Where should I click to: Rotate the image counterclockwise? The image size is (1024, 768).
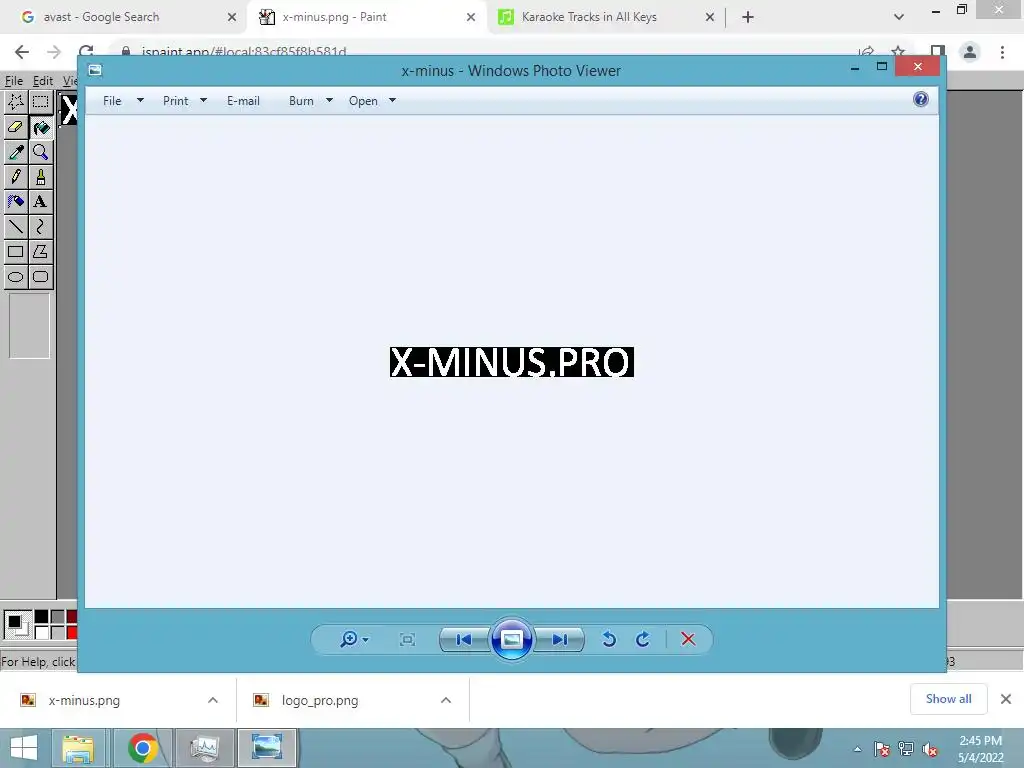point(609,639)
